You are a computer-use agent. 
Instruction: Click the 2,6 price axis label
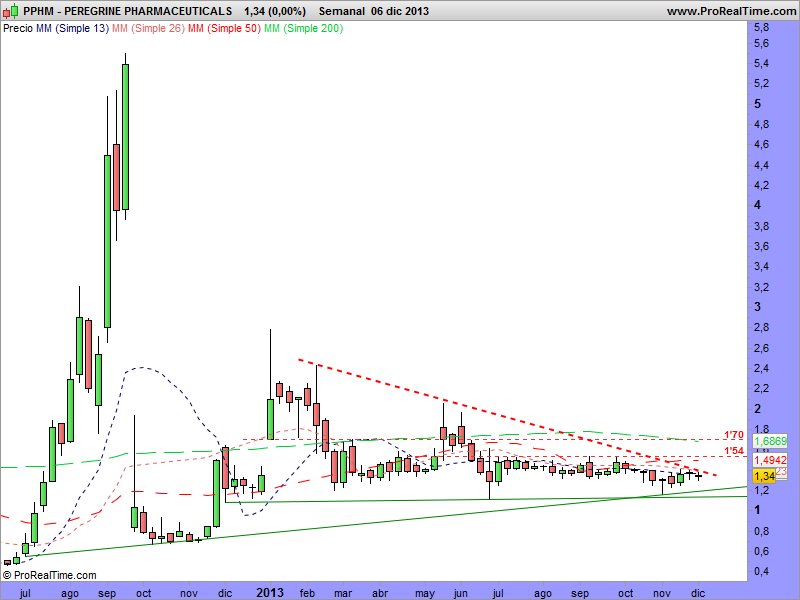pos(762,348)
